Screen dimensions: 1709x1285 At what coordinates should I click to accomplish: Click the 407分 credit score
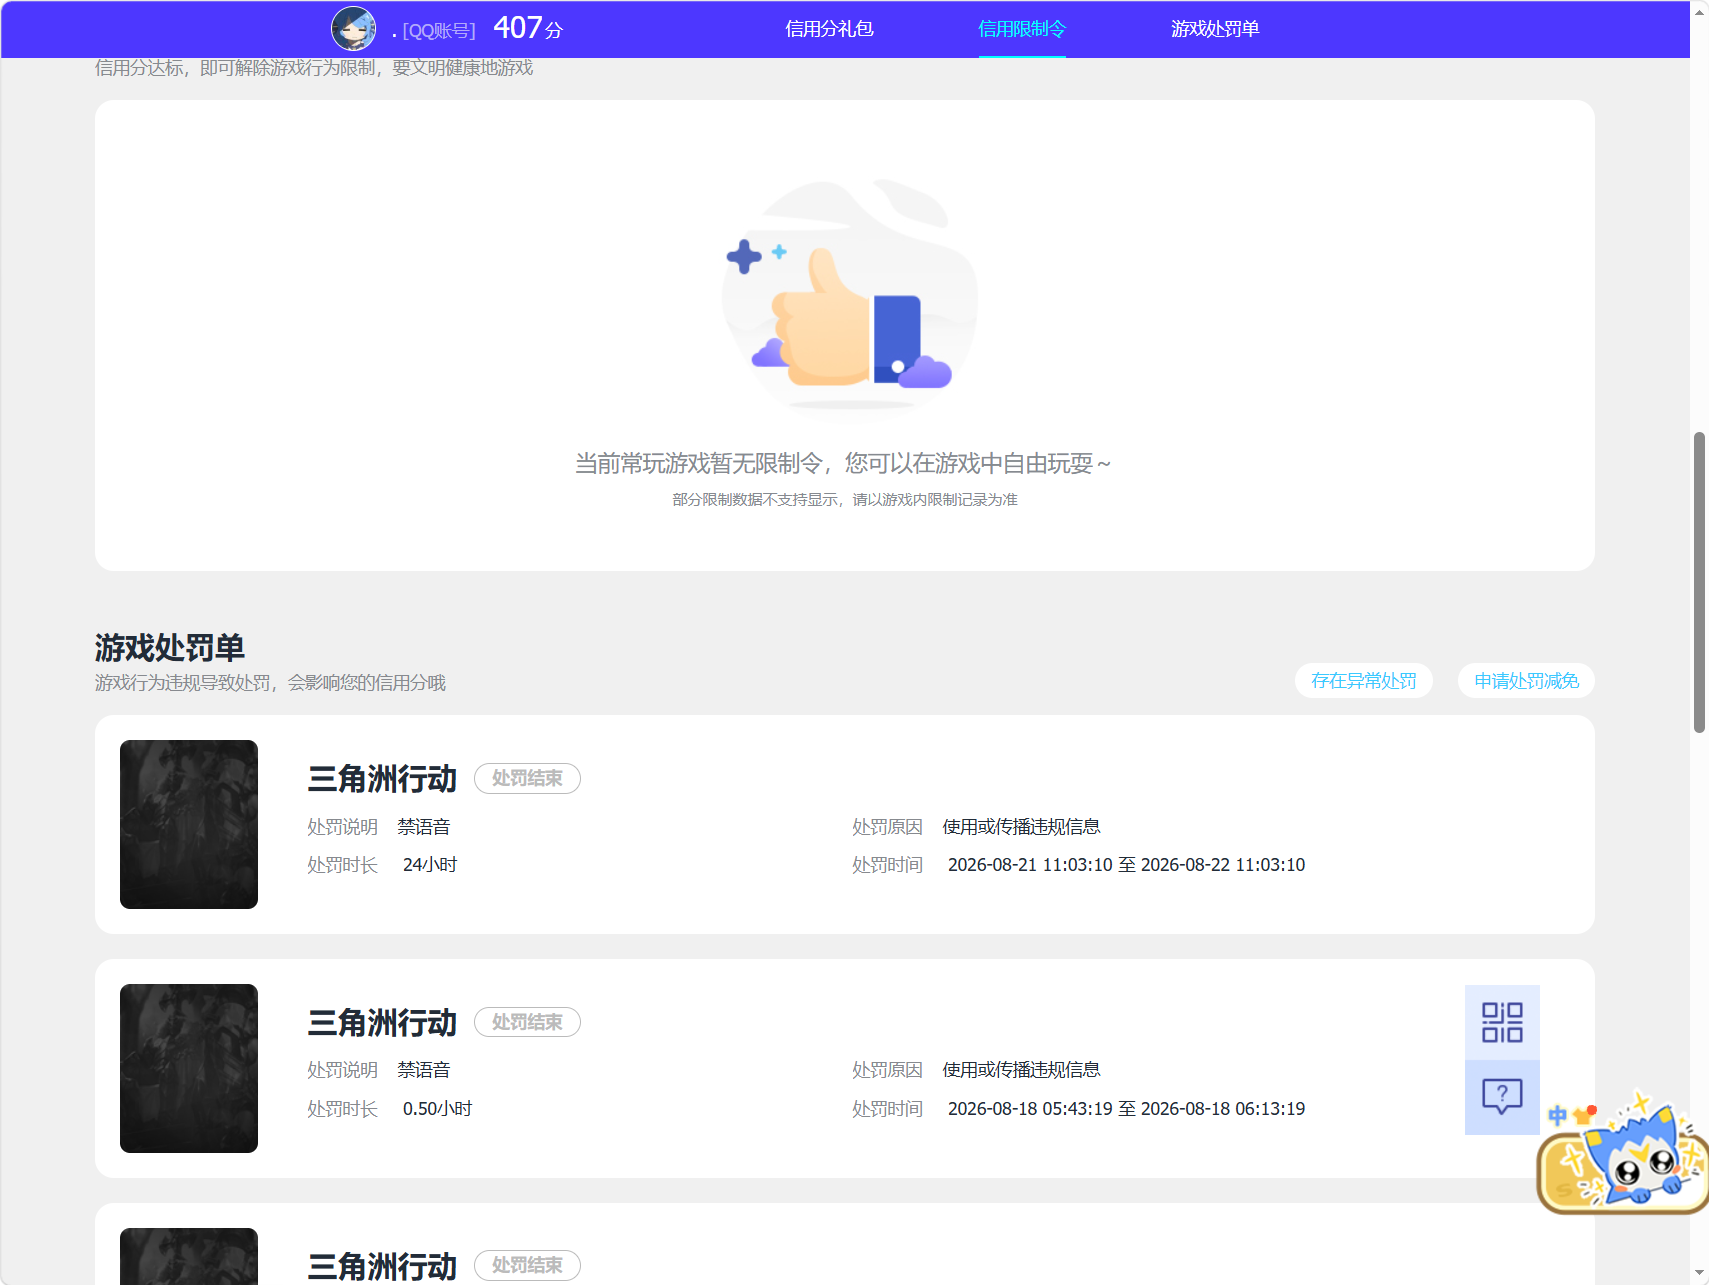[x=528, y=28]
